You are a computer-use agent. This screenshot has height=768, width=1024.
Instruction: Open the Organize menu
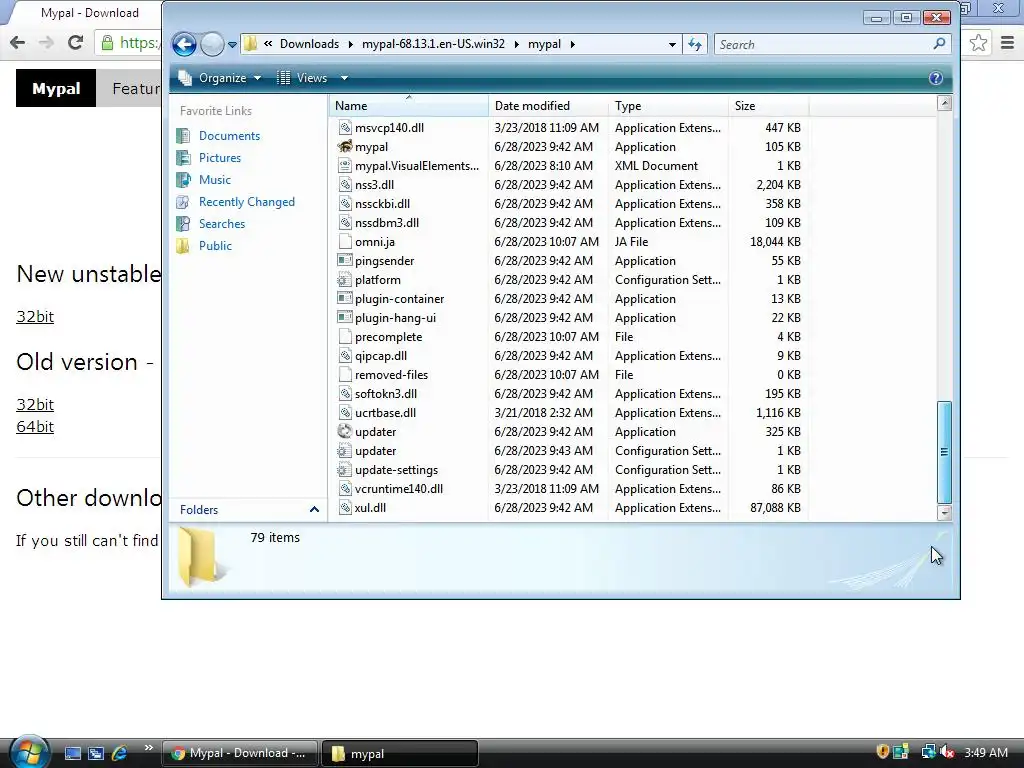pos(220,78)
